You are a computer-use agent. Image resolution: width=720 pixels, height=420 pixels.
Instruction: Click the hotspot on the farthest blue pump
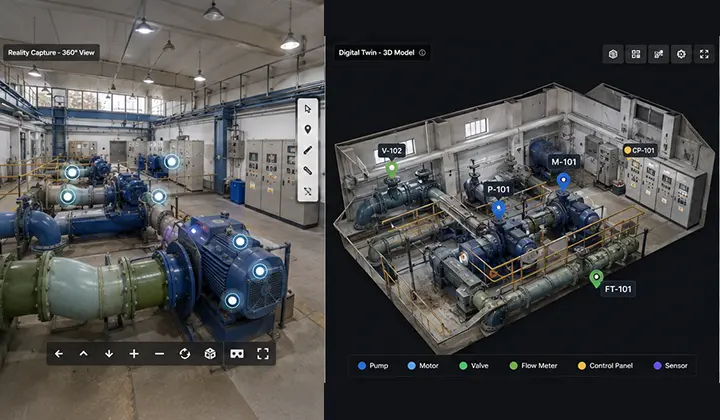[x=172, y=161]
